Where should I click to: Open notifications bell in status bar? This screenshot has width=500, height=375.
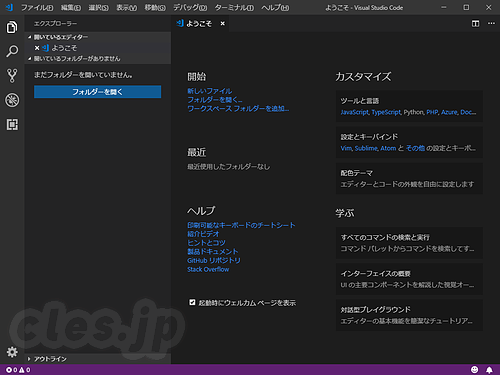tap(489, 370)
